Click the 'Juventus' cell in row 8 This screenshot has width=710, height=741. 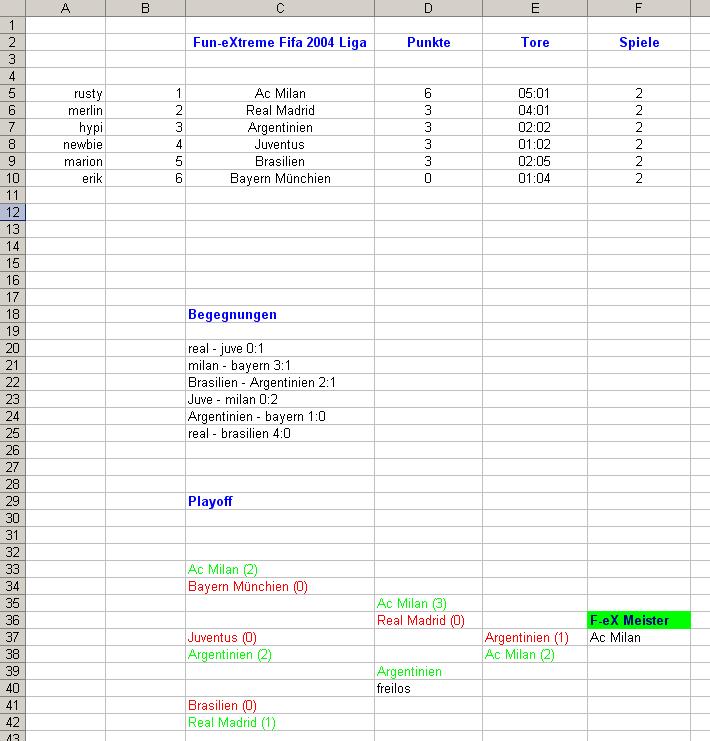(x=280, y=144)
